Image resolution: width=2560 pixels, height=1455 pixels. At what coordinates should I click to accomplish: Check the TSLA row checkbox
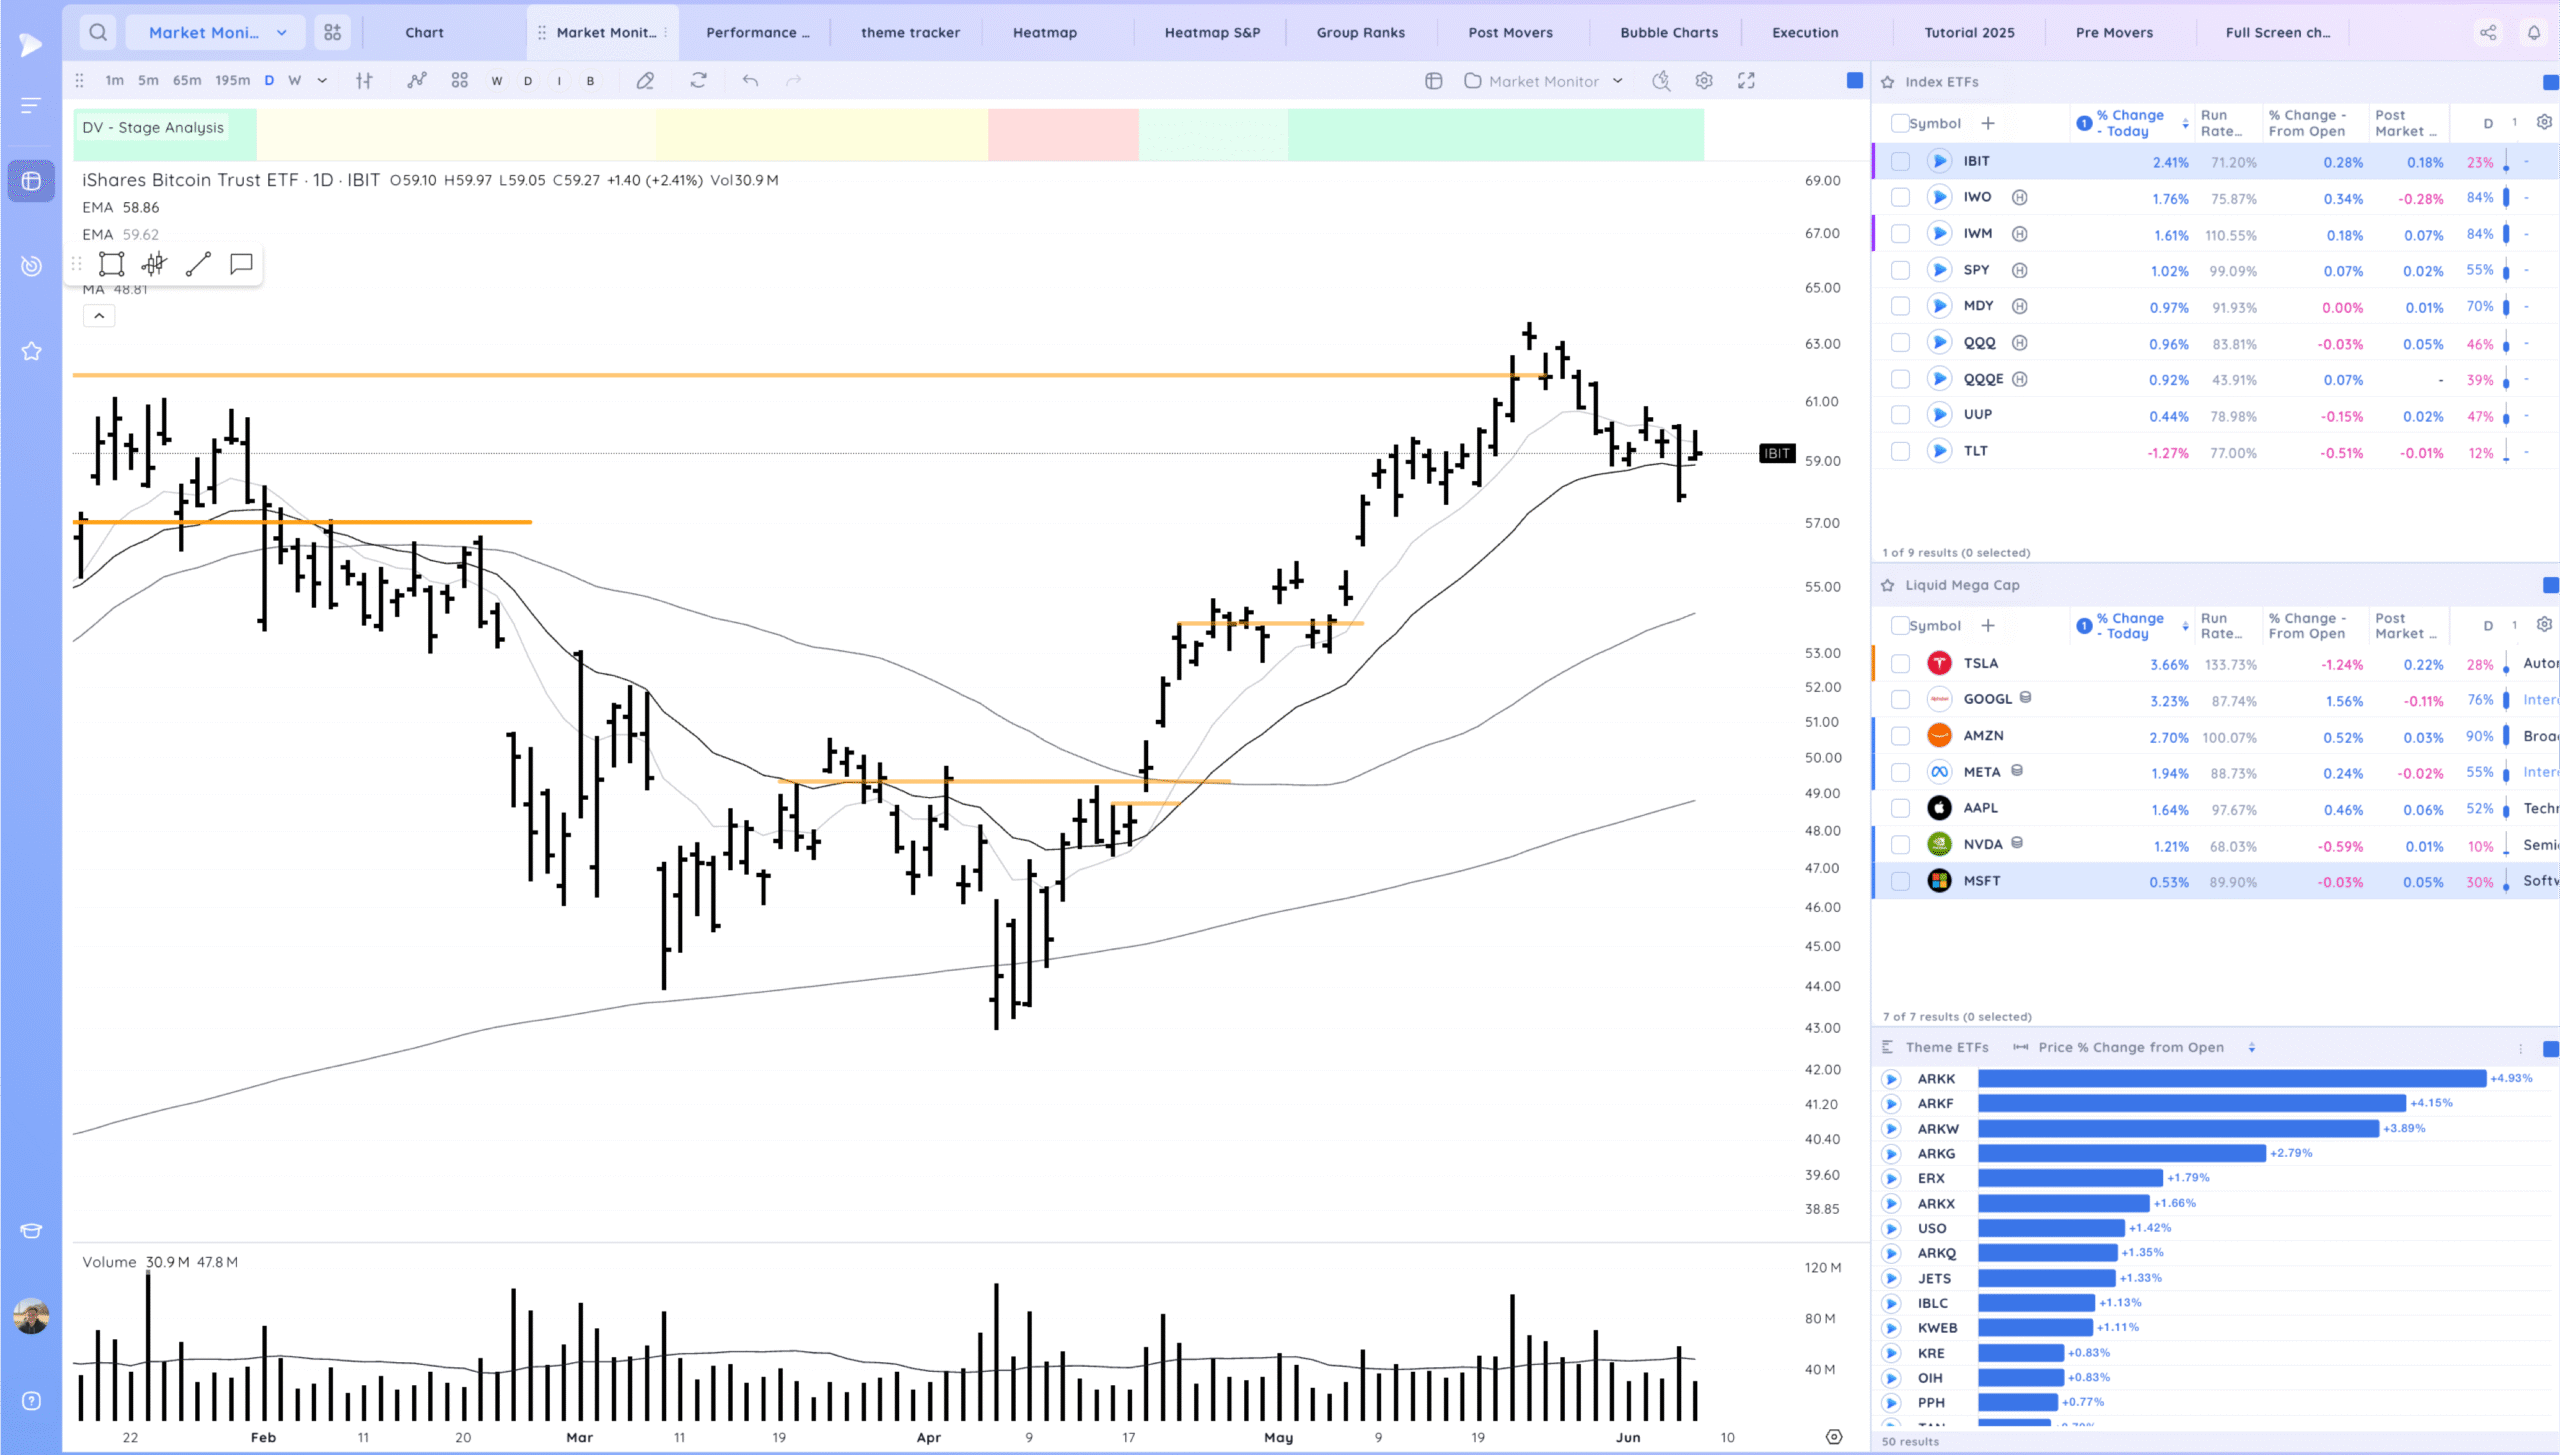(1900, 664)
